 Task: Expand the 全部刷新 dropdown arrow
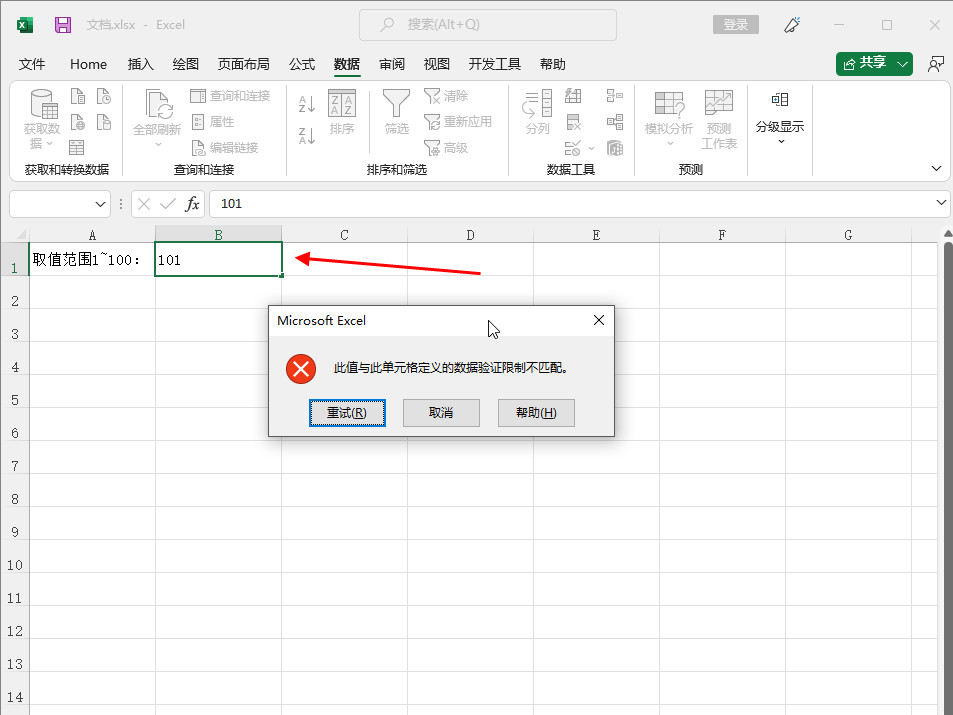[x=158, y=144]
